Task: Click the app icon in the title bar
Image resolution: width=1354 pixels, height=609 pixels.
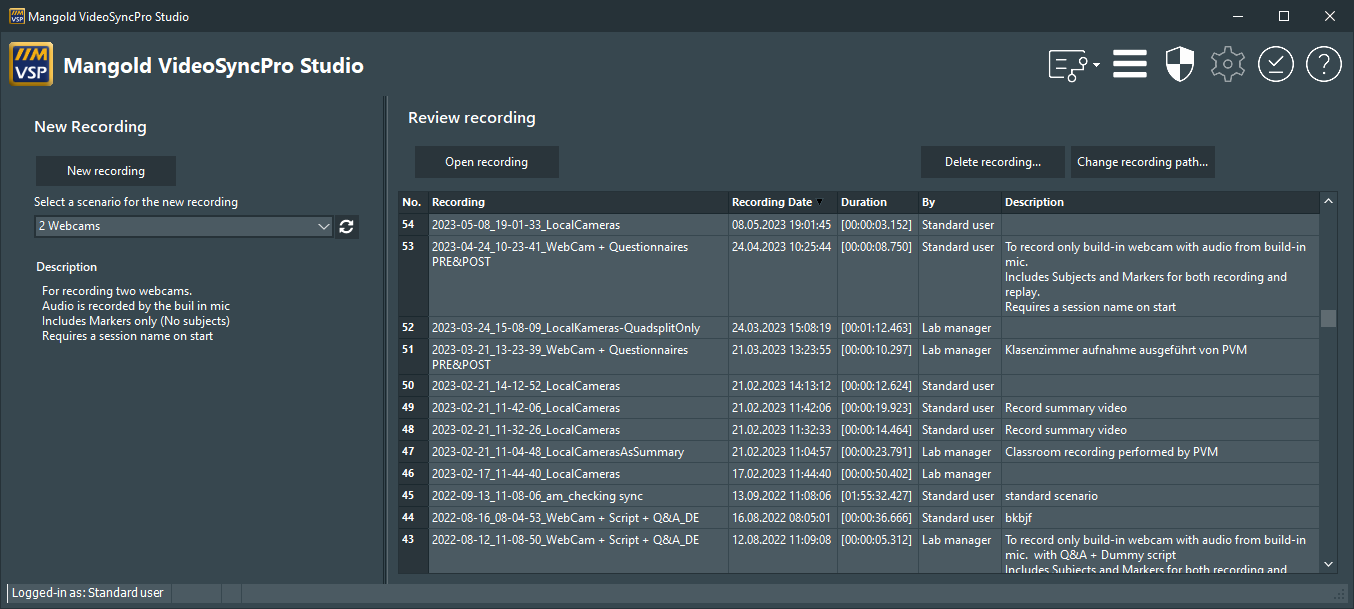Action: [x=16, y=16]
